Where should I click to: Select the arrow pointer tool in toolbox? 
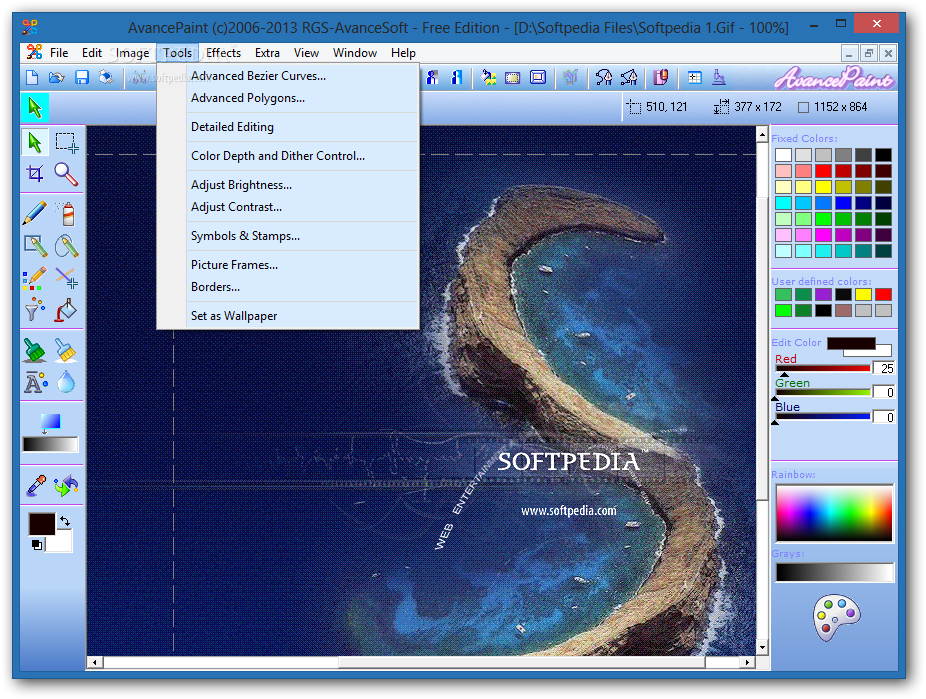click(35, 143)
